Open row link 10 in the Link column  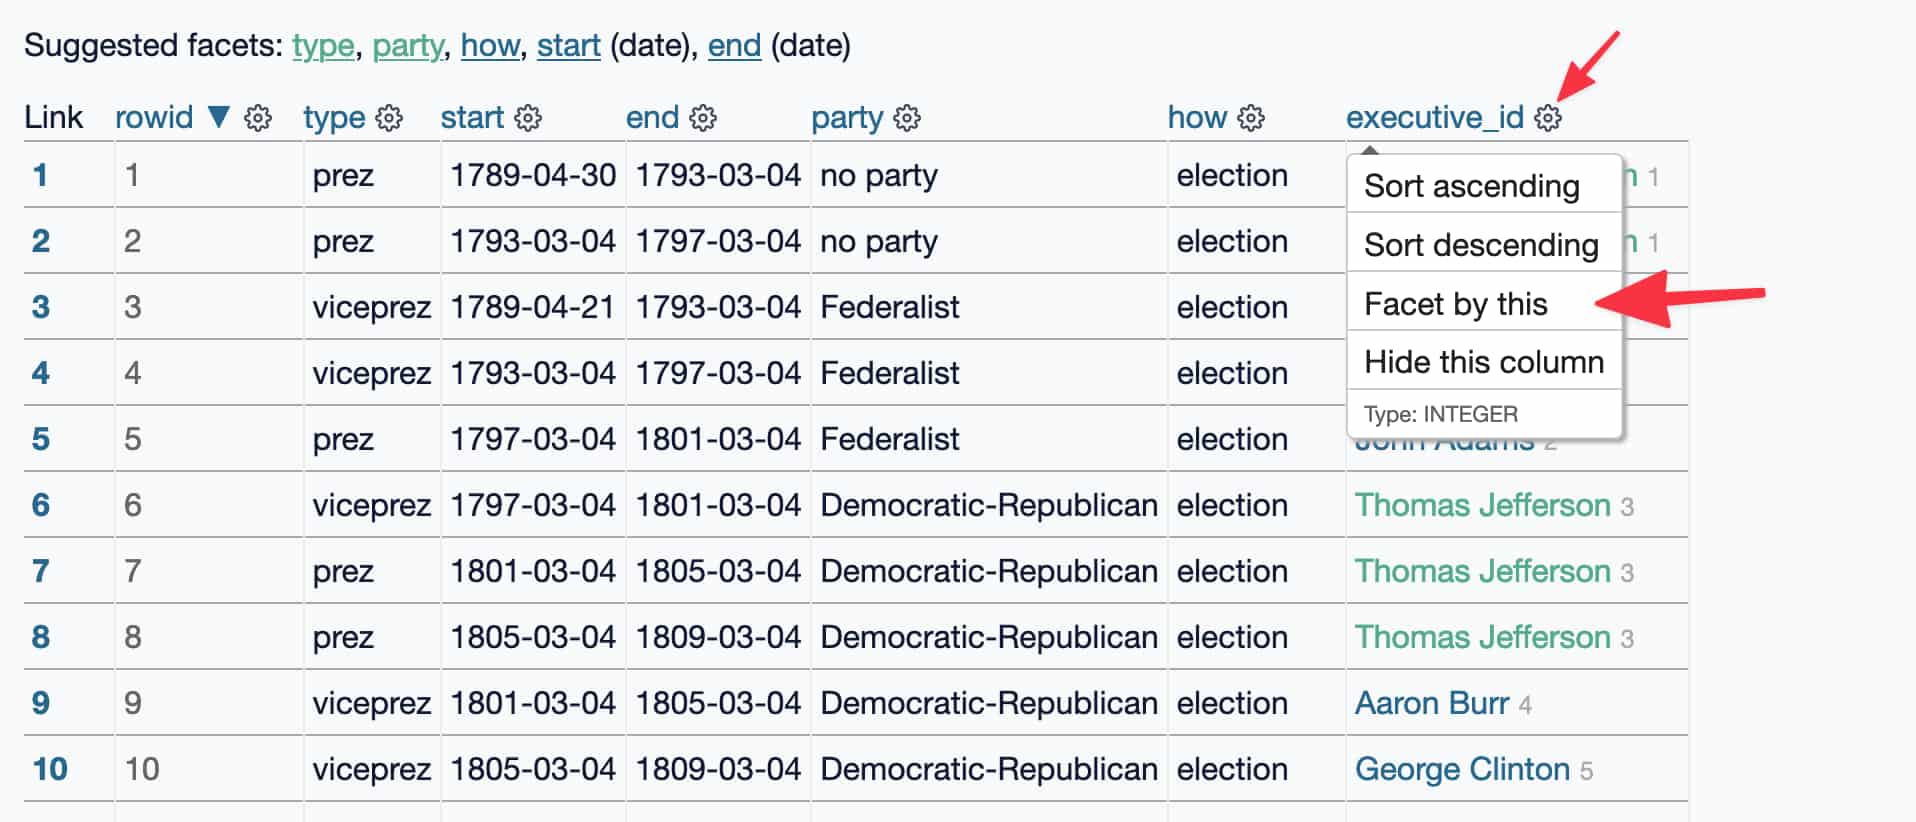point(46,769)
